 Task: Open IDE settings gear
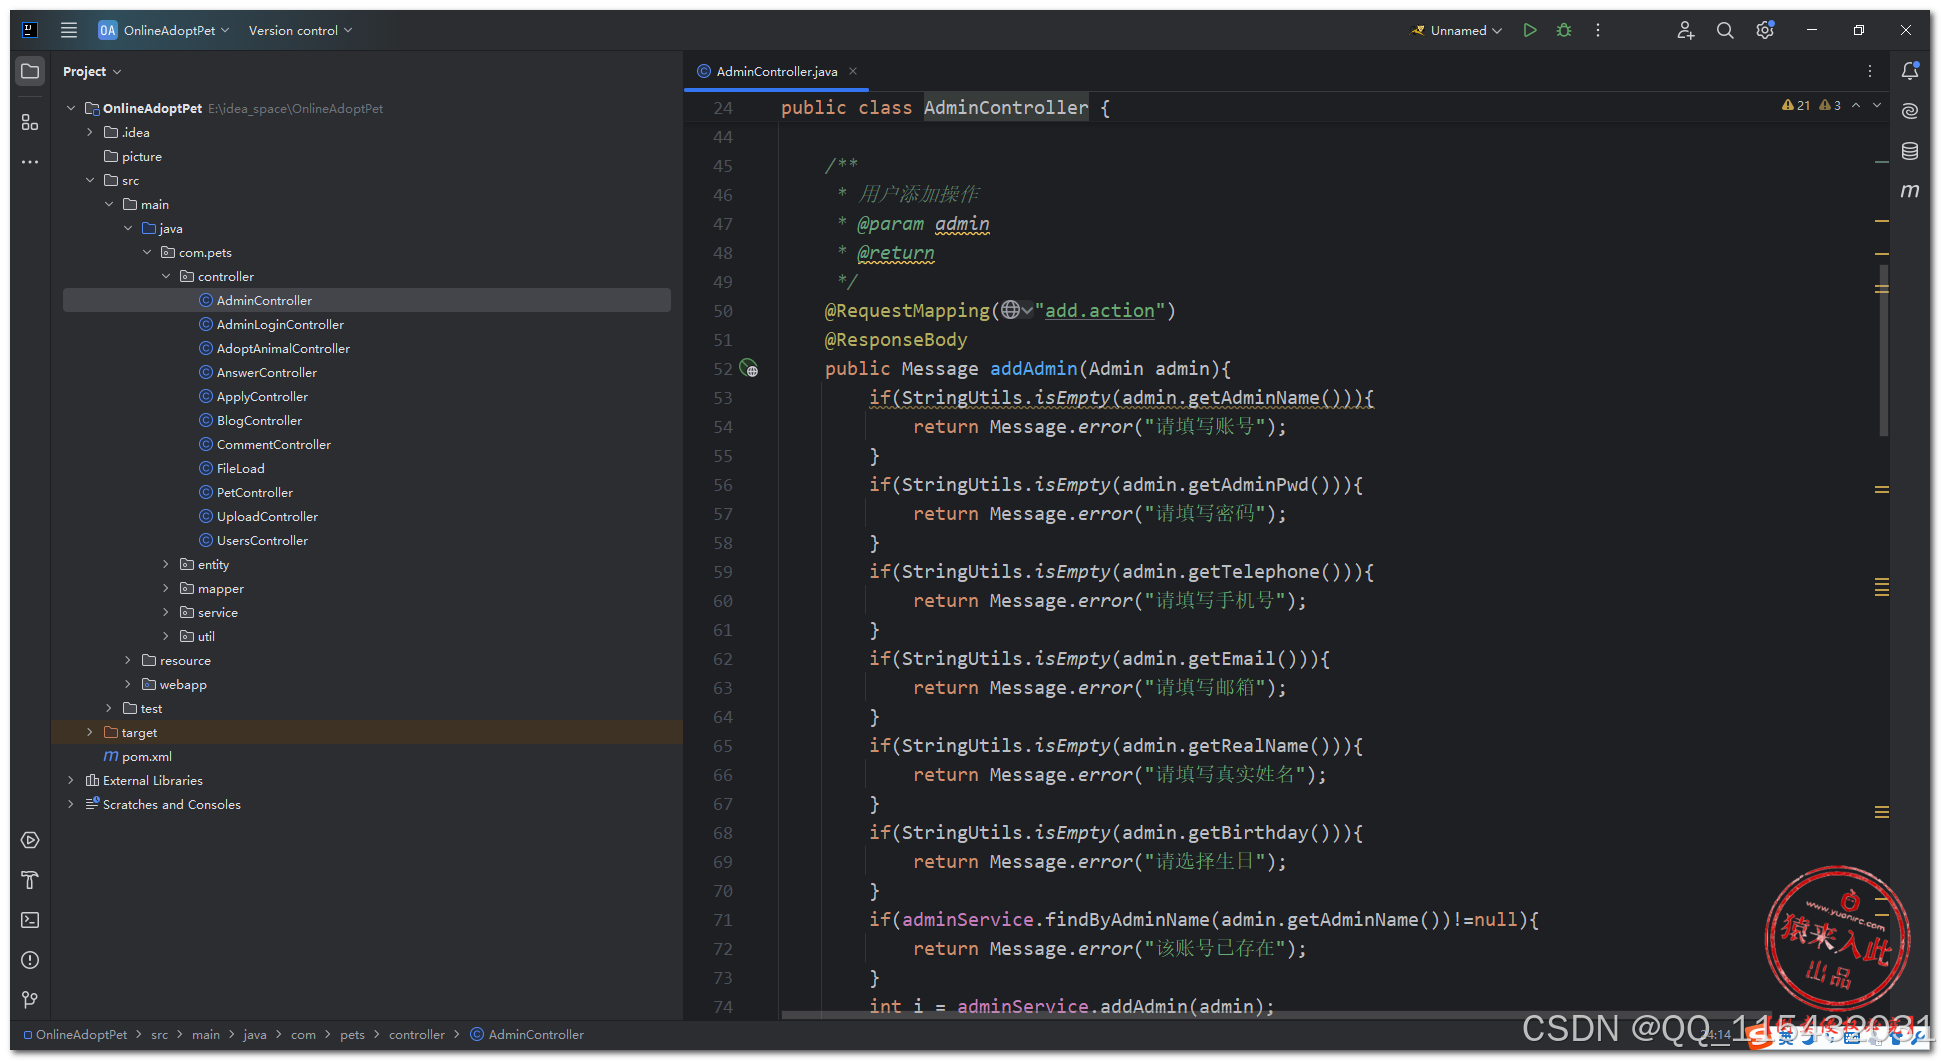coord(1765,30)
